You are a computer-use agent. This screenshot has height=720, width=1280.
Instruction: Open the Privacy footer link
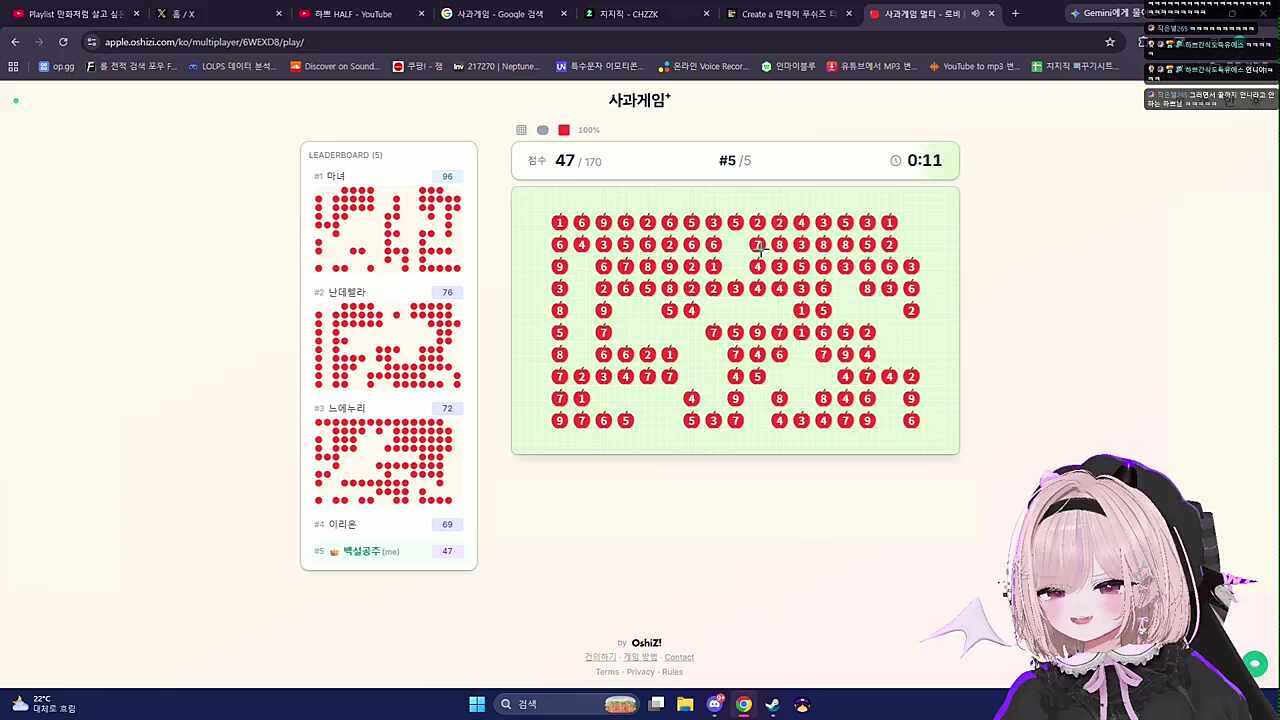(x=640, y=672)
